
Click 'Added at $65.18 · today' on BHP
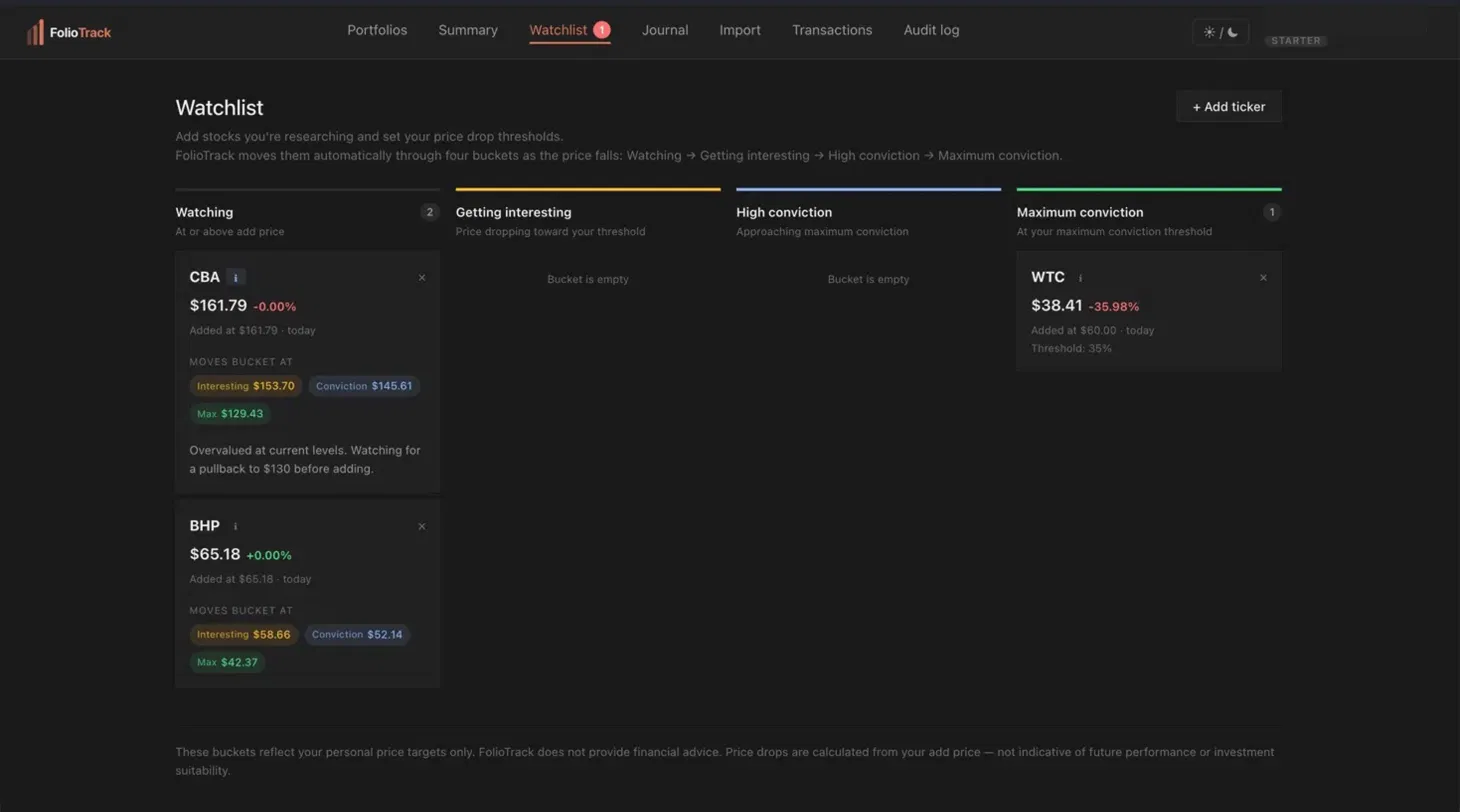pyautogui.click(x=250, y=579)
